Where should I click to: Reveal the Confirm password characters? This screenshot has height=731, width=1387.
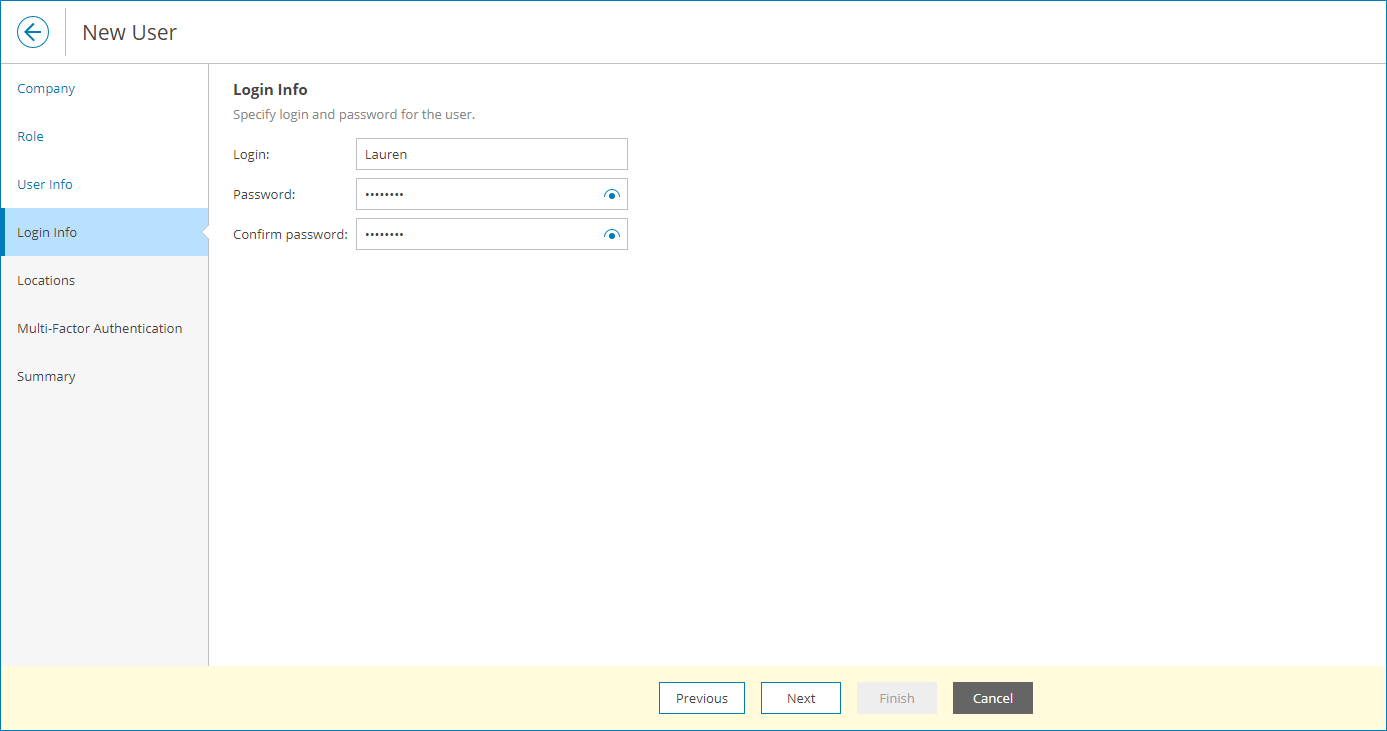(x=612, y=235)
